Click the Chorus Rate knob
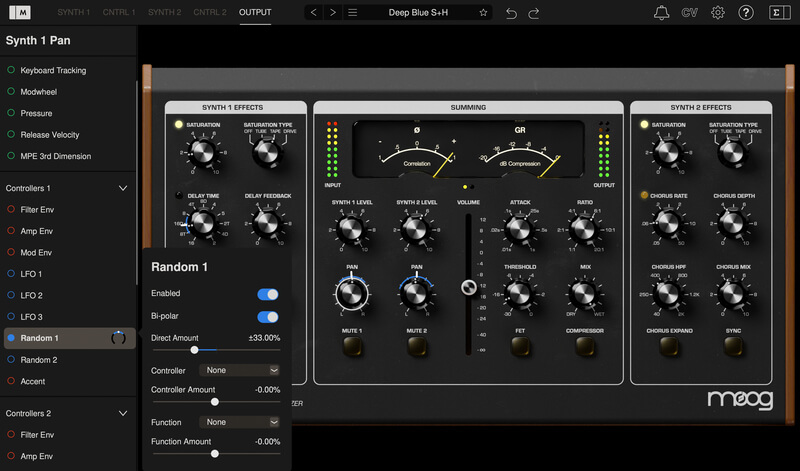This screenshot has height=471, width=800. [668, 223]
